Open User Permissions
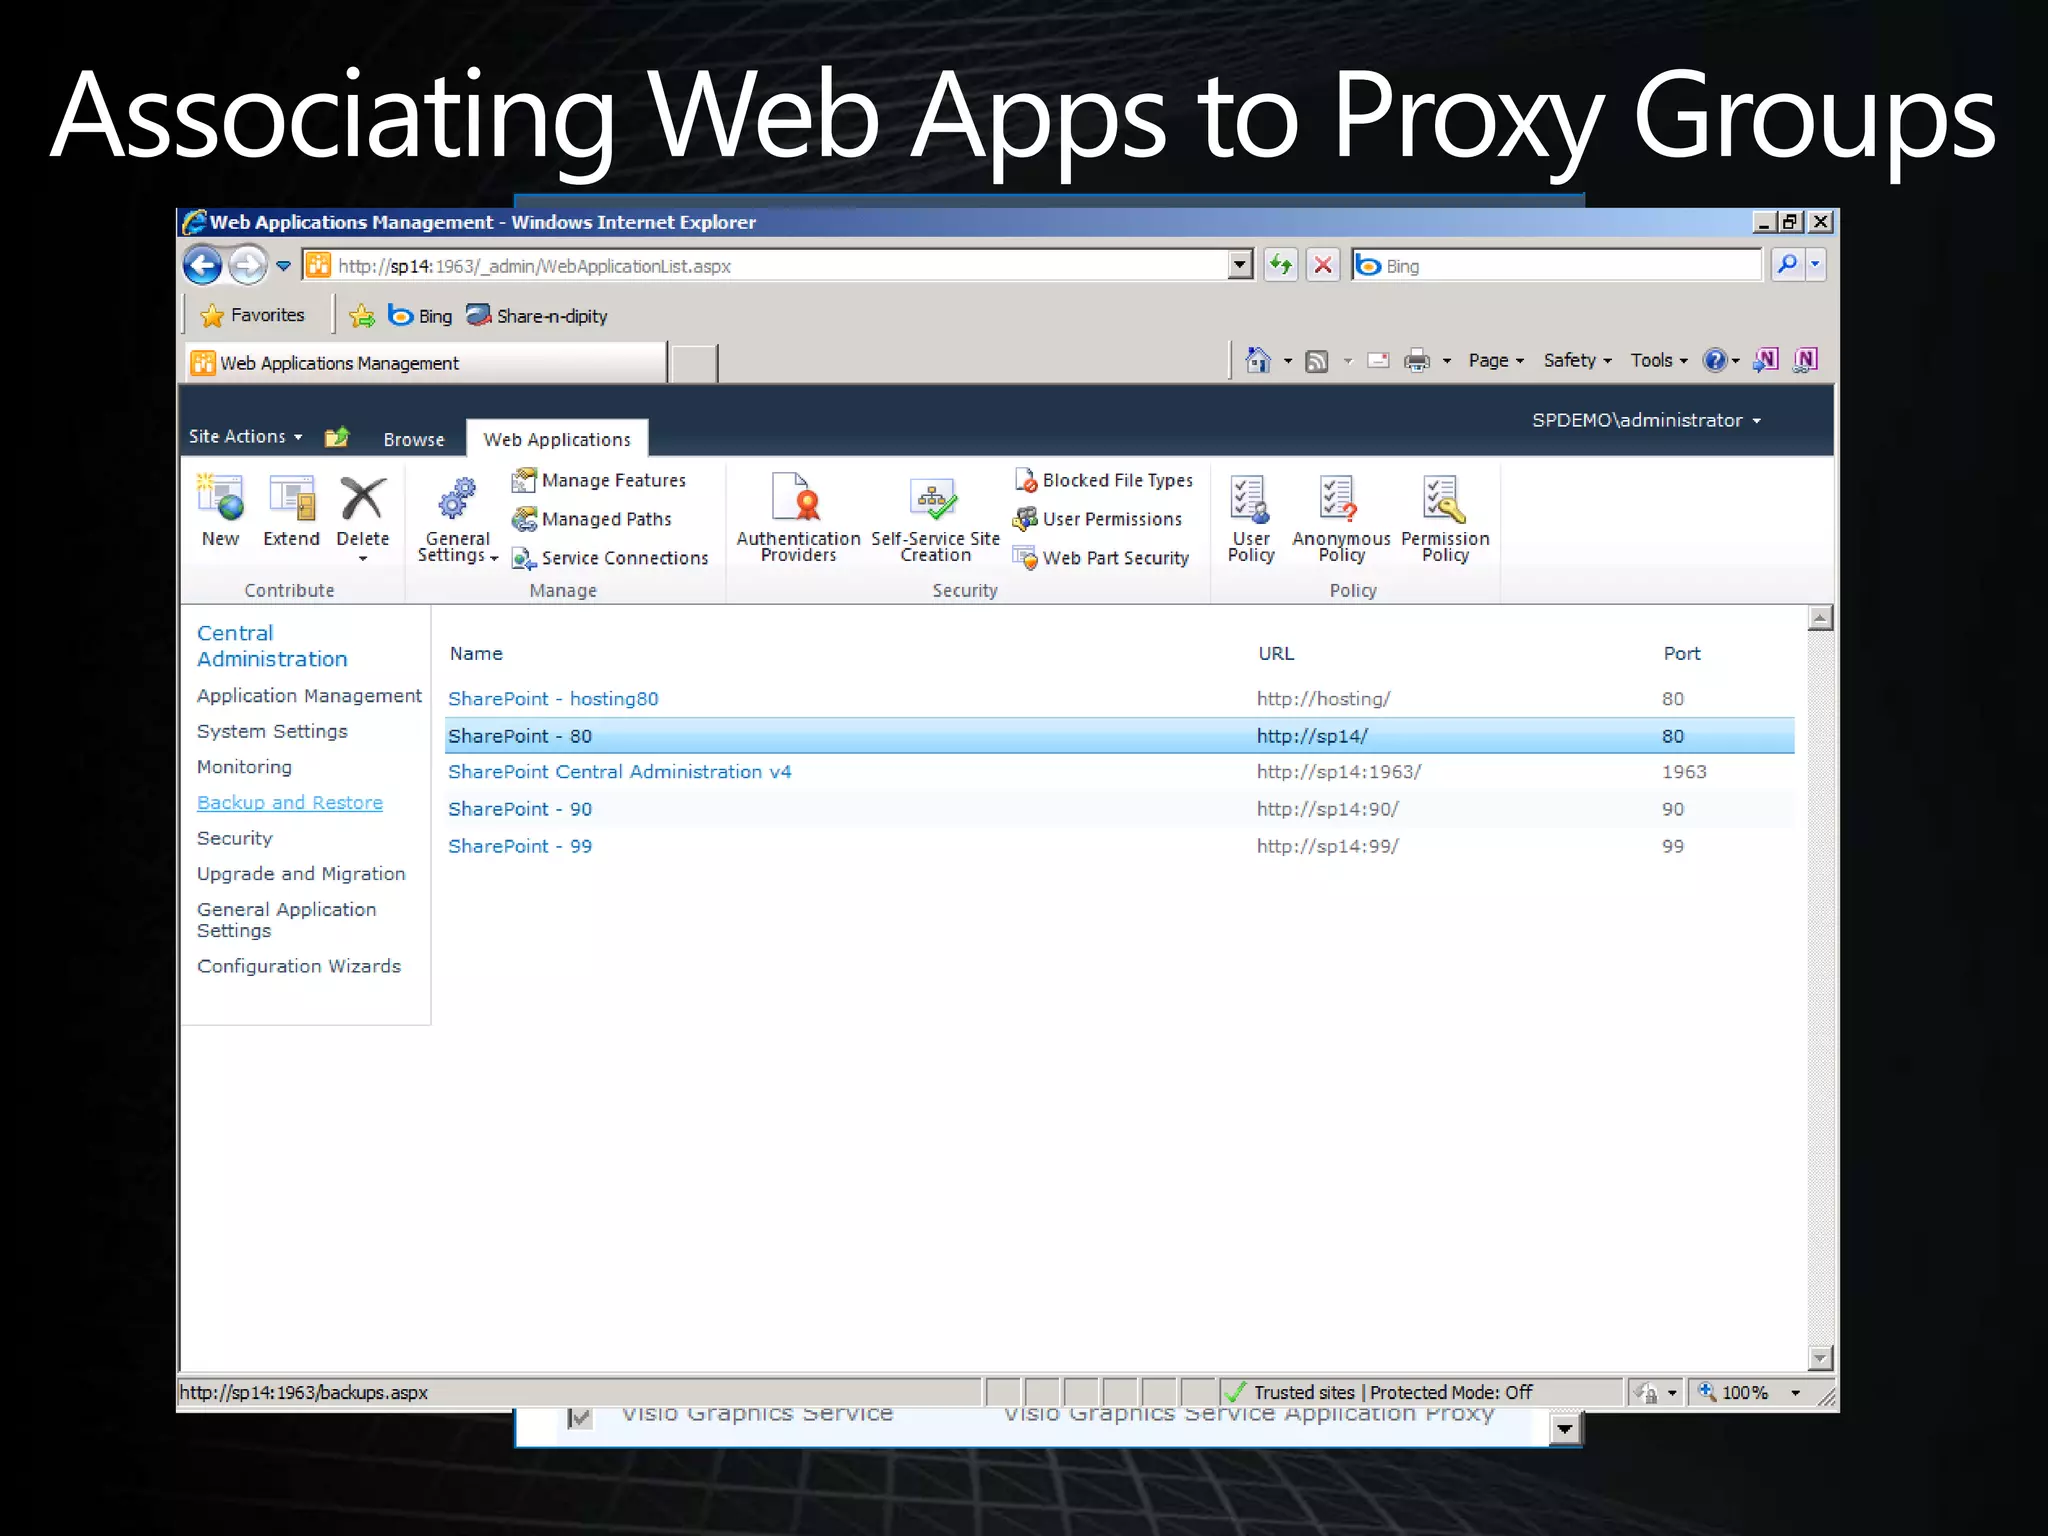2048x1536 pixels. (x=1098, y=519)
